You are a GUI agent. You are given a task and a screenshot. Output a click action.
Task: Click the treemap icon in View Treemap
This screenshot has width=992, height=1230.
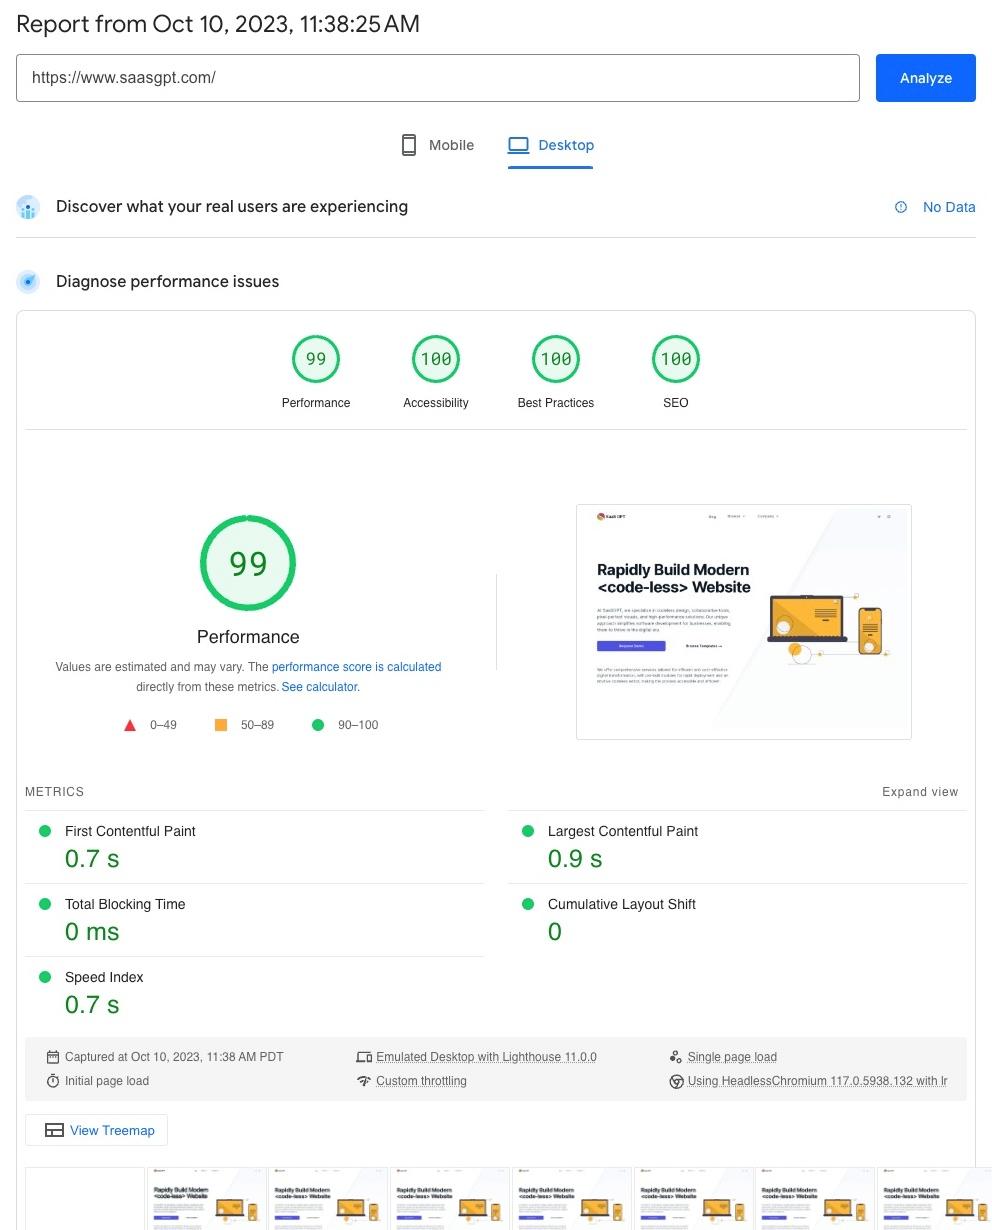[x=54, y=1130]
